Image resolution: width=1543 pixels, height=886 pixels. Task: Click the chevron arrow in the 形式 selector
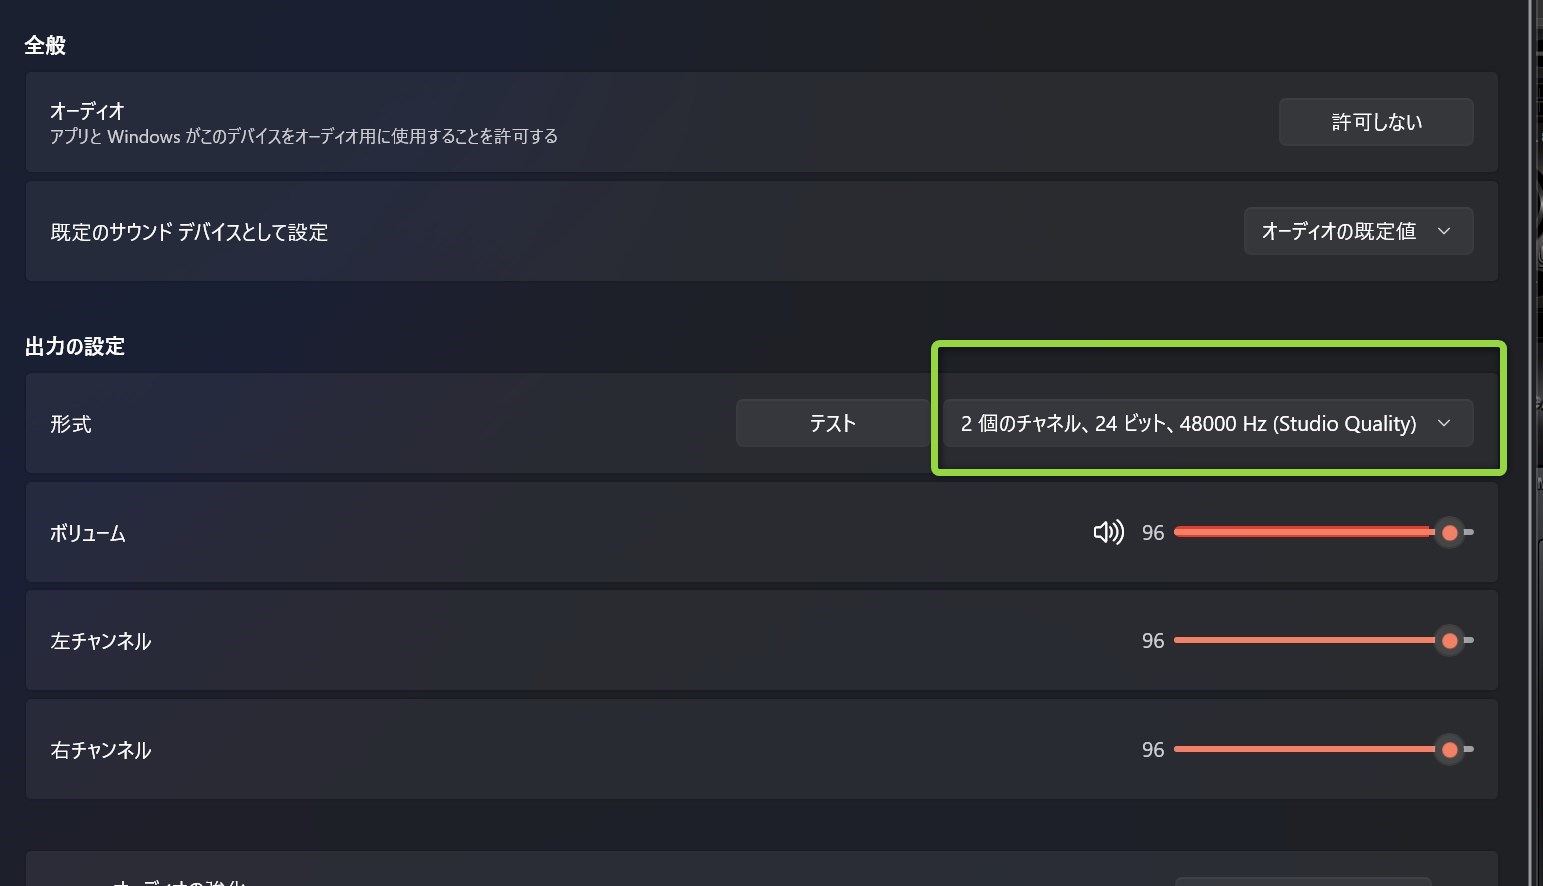click(x=1444, y=423)
